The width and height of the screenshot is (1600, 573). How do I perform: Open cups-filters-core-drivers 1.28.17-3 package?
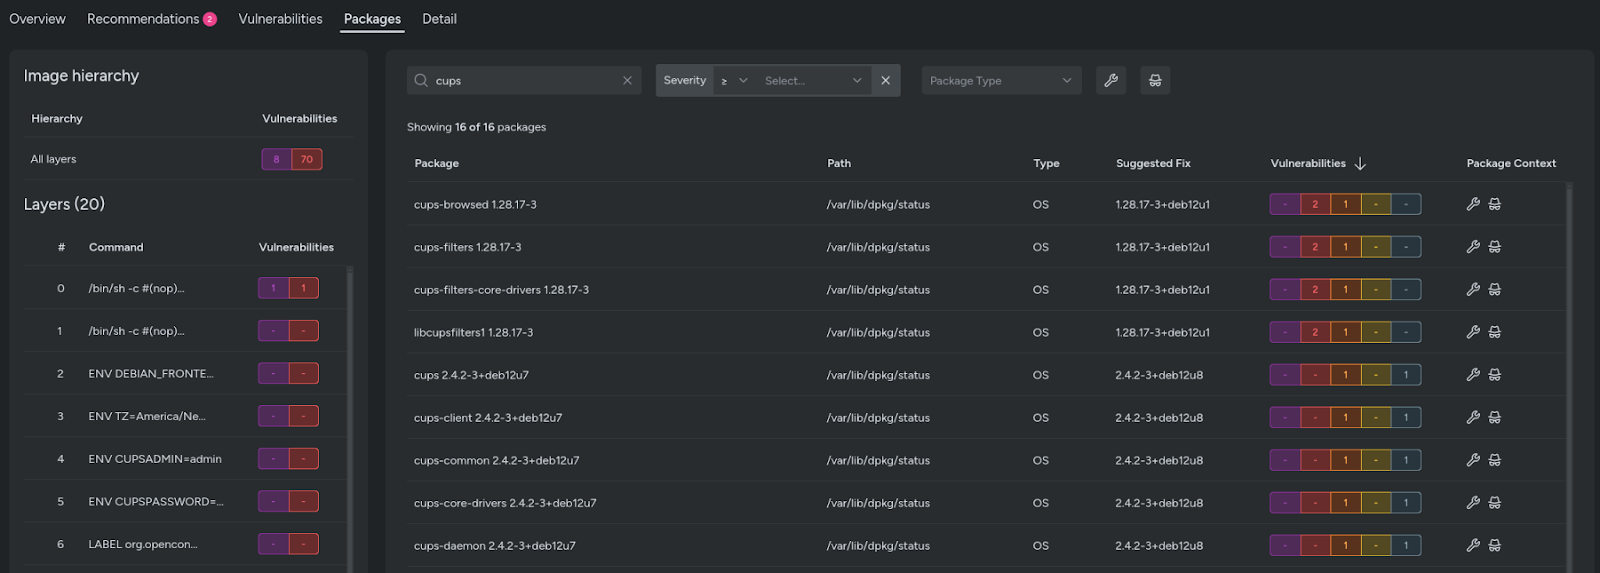click(501, 290)
